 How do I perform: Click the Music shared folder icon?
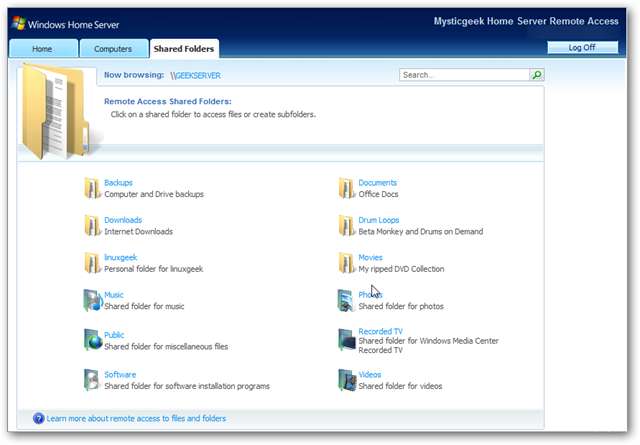coord(92,300)
